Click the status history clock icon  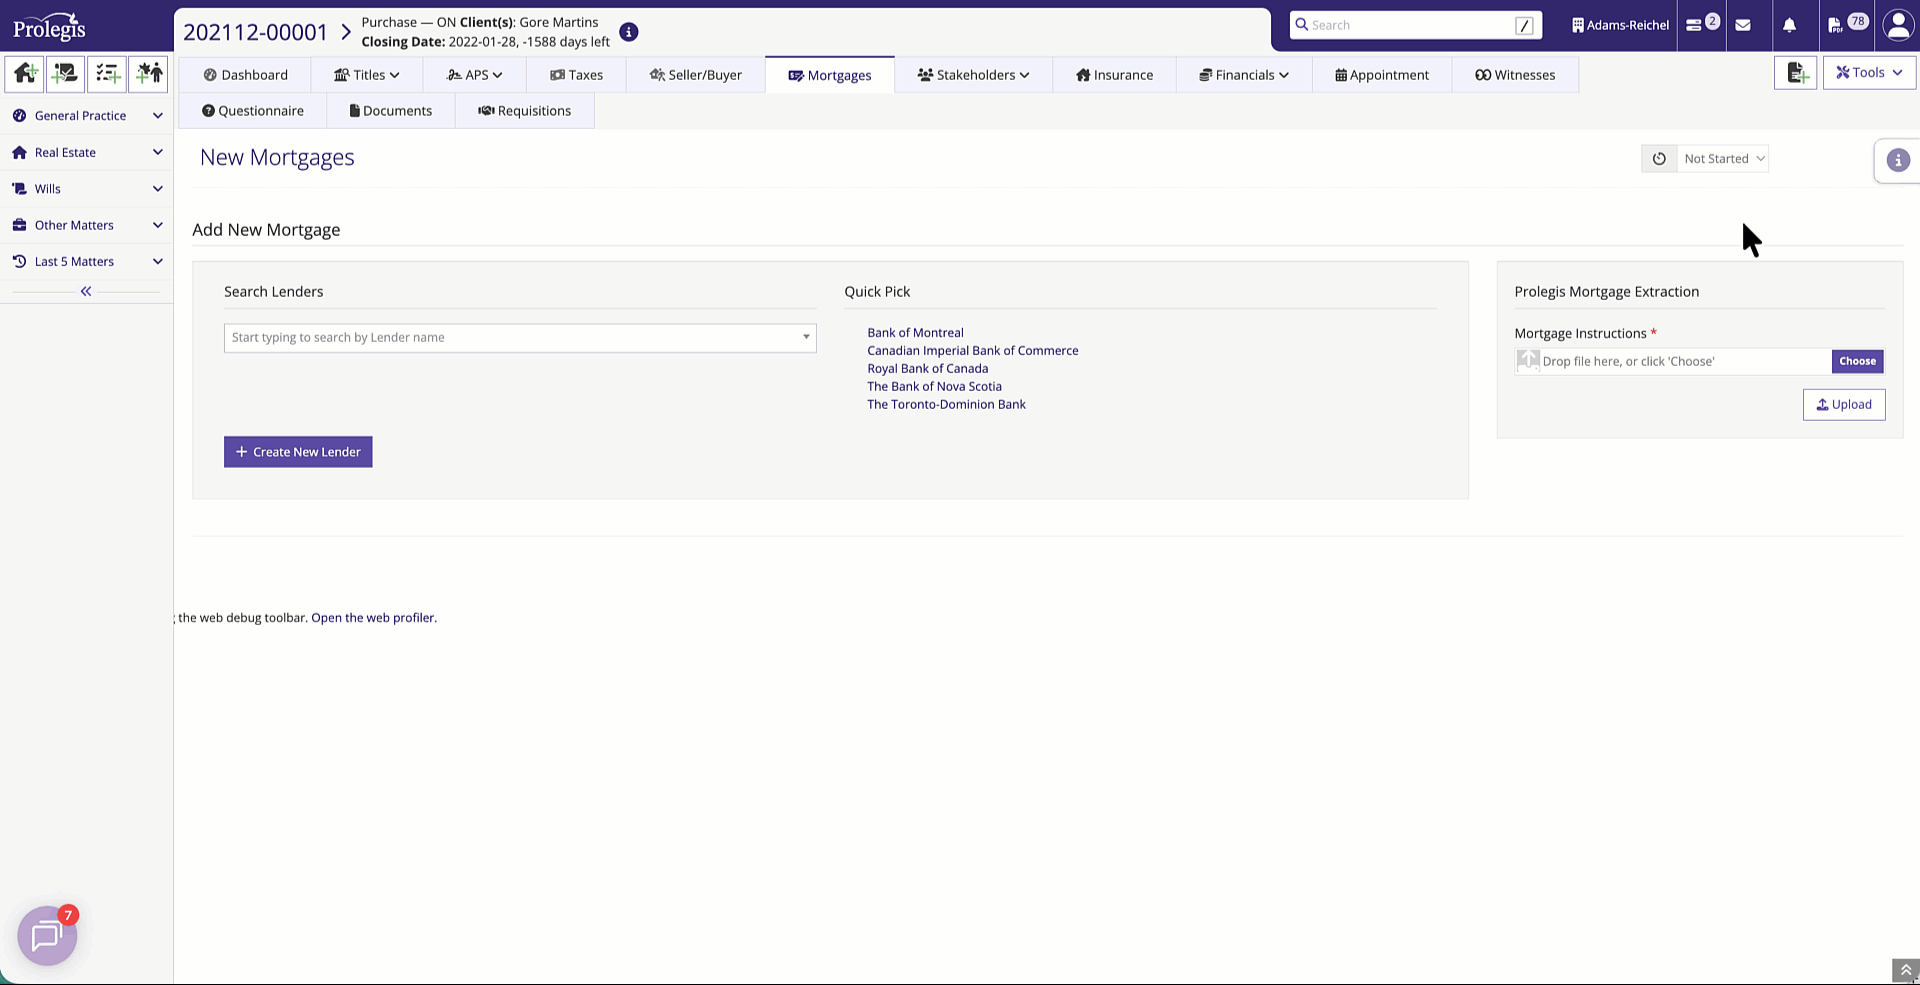pyautogui.click(x=1659, y=158)
